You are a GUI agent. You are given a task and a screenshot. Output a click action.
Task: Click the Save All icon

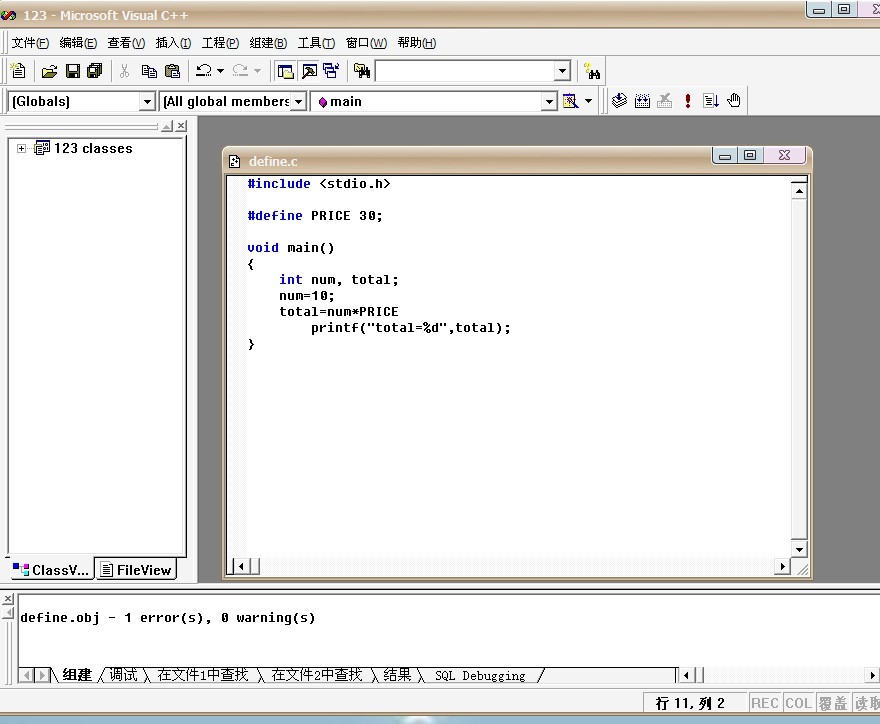95,71
